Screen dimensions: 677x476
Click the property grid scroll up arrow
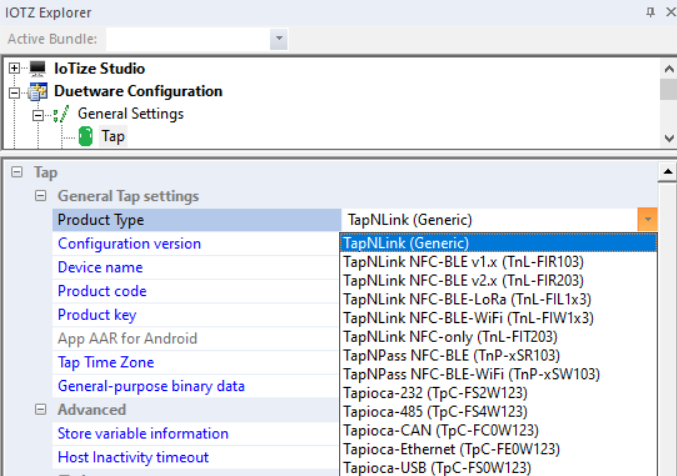[x=668, y=171]
